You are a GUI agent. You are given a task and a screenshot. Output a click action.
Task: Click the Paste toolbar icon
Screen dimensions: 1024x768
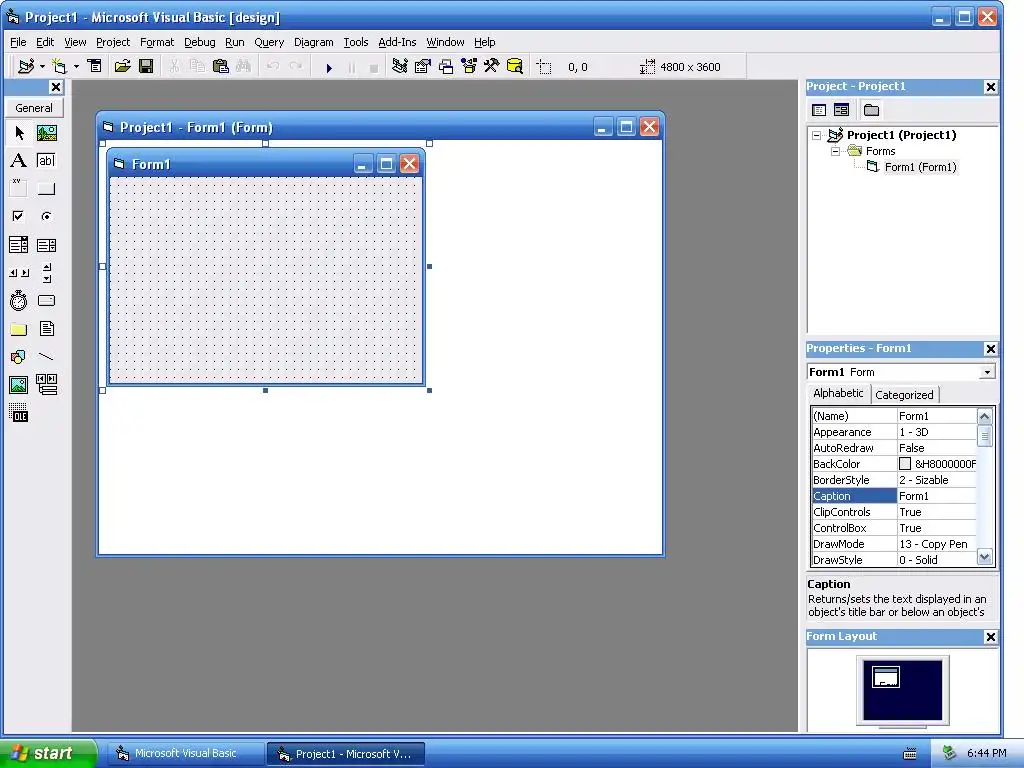221,67
